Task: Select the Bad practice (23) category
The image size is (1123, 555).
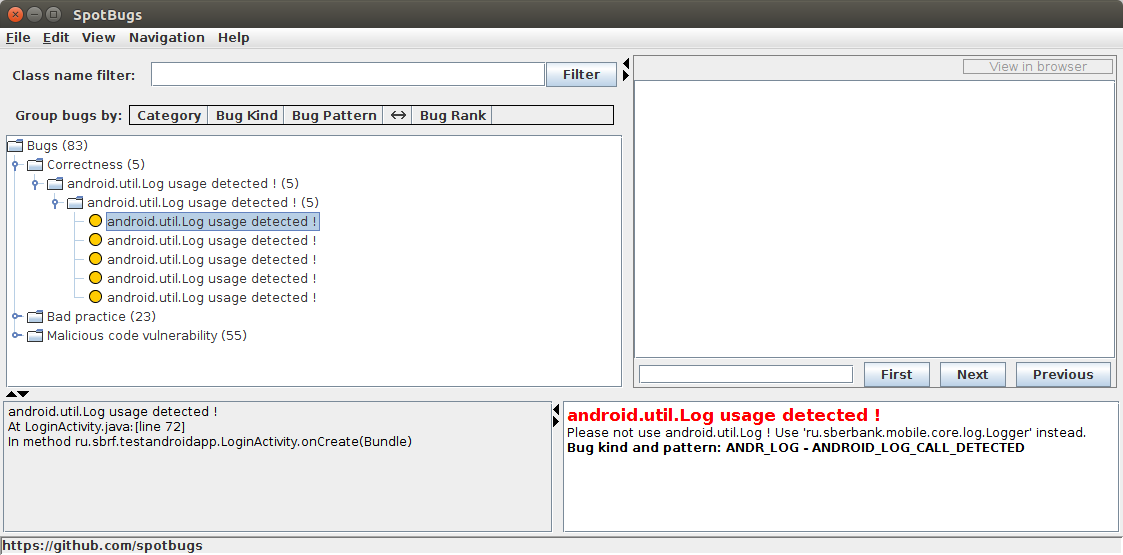Action: pyautogui.click(x=101, y=317)
